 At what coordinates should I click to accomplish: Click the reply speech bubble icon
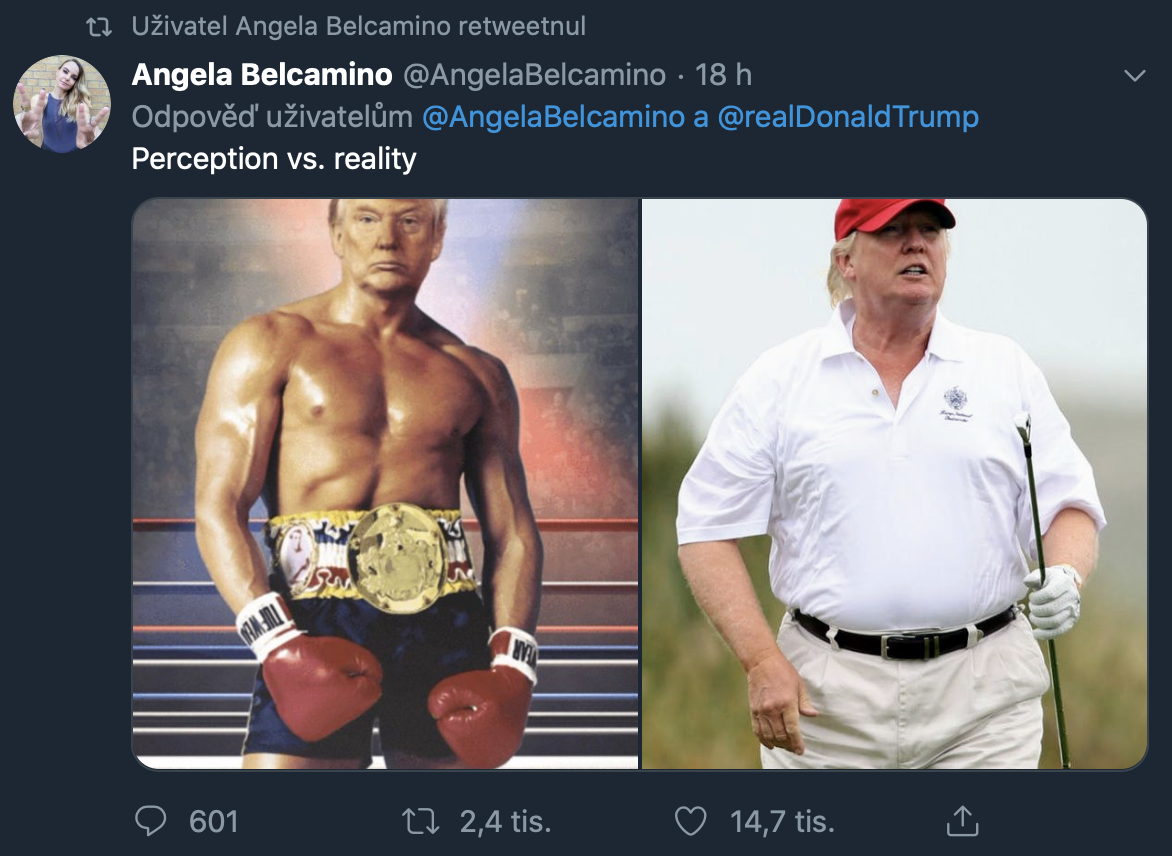[150, 820]
